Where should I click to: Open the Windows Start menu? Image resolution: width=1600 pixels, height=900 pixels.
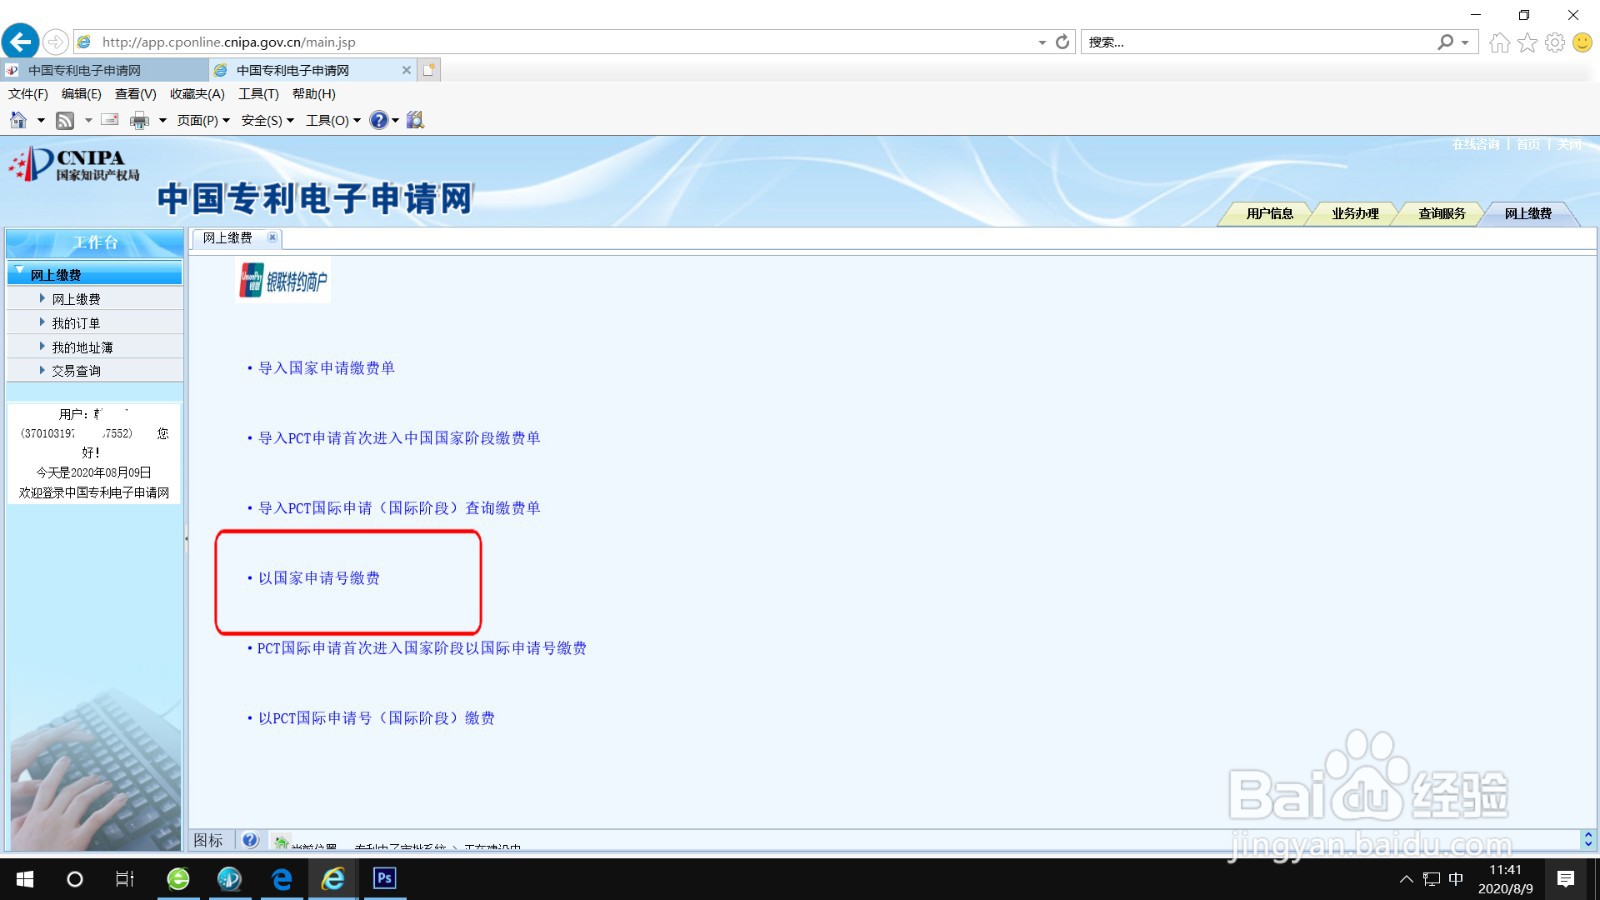(25, 879)
